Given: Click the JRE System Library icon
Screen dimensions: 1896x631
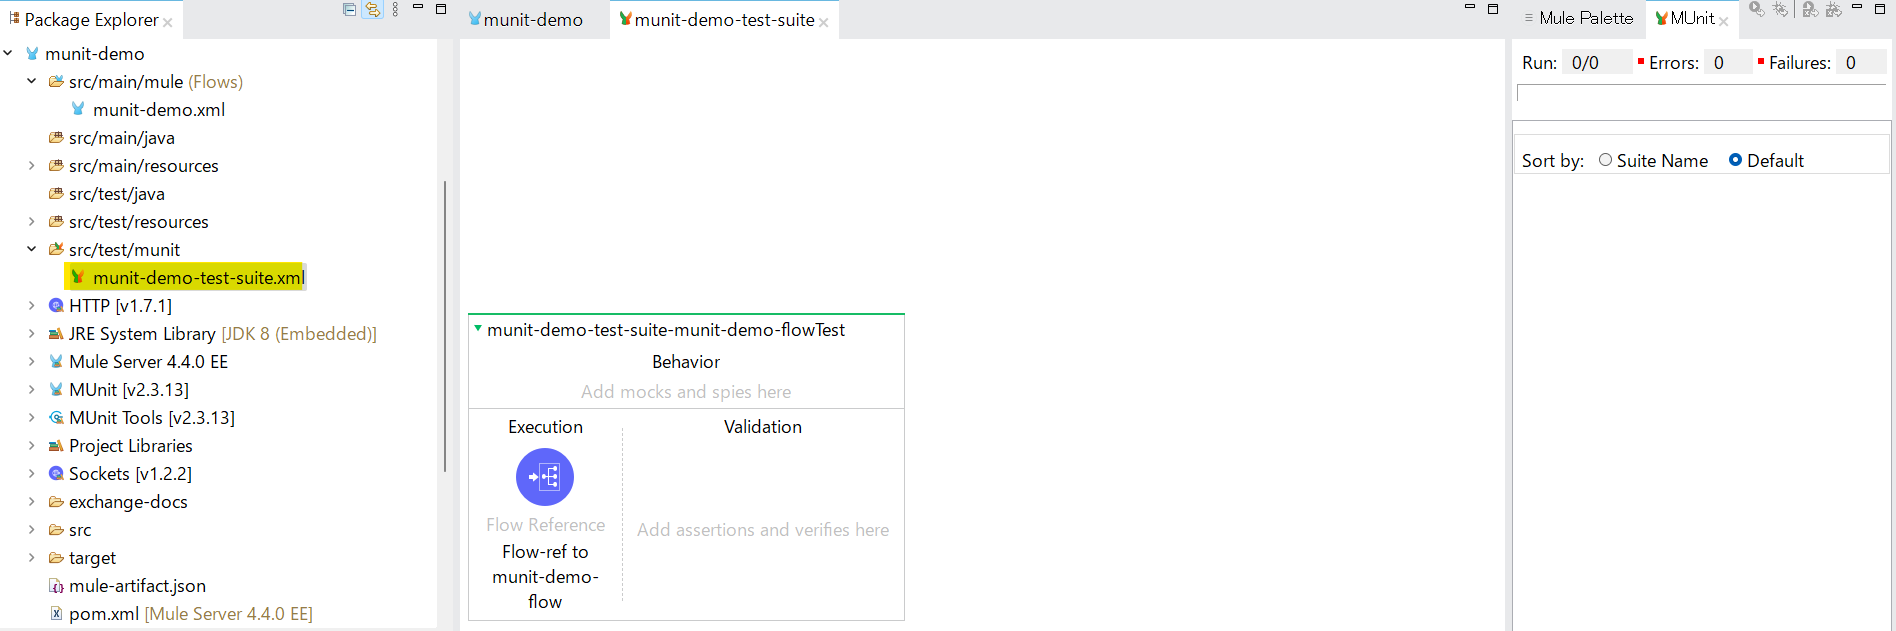Looking at the screenshot, I should pyautogui.click(x=56, y=333).
